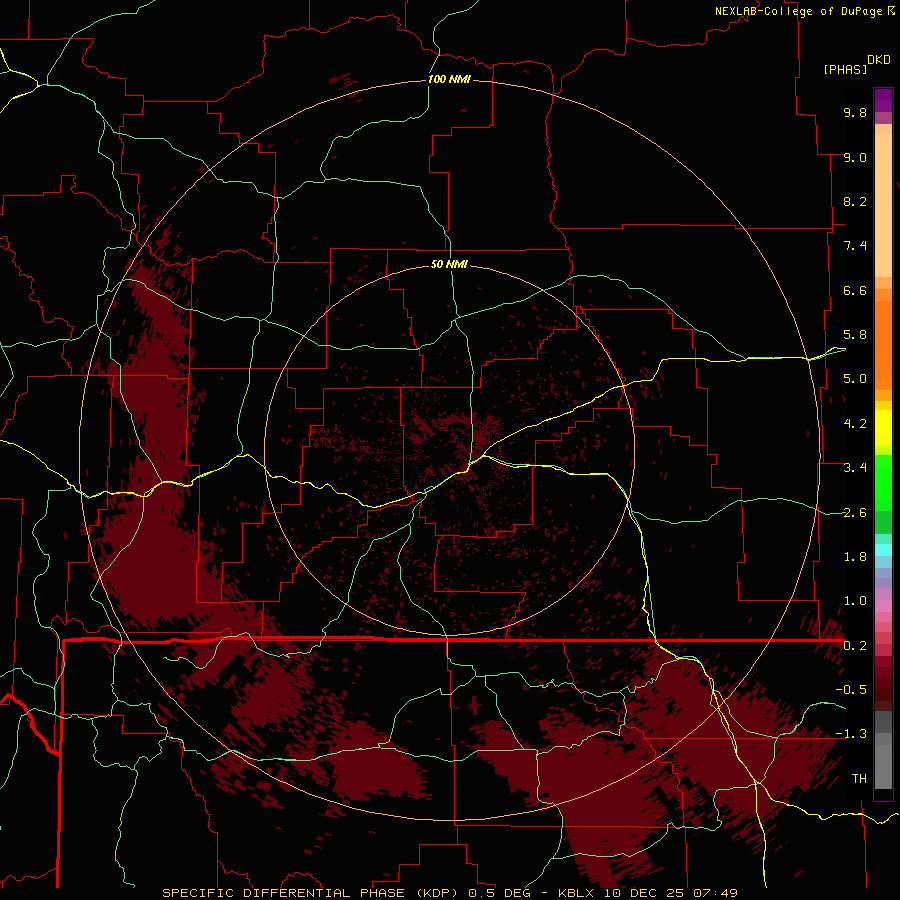Viewport: 900px width, 900px height.
Task: Click the 4.2 legend value
Action: click(x=855, y=424)
